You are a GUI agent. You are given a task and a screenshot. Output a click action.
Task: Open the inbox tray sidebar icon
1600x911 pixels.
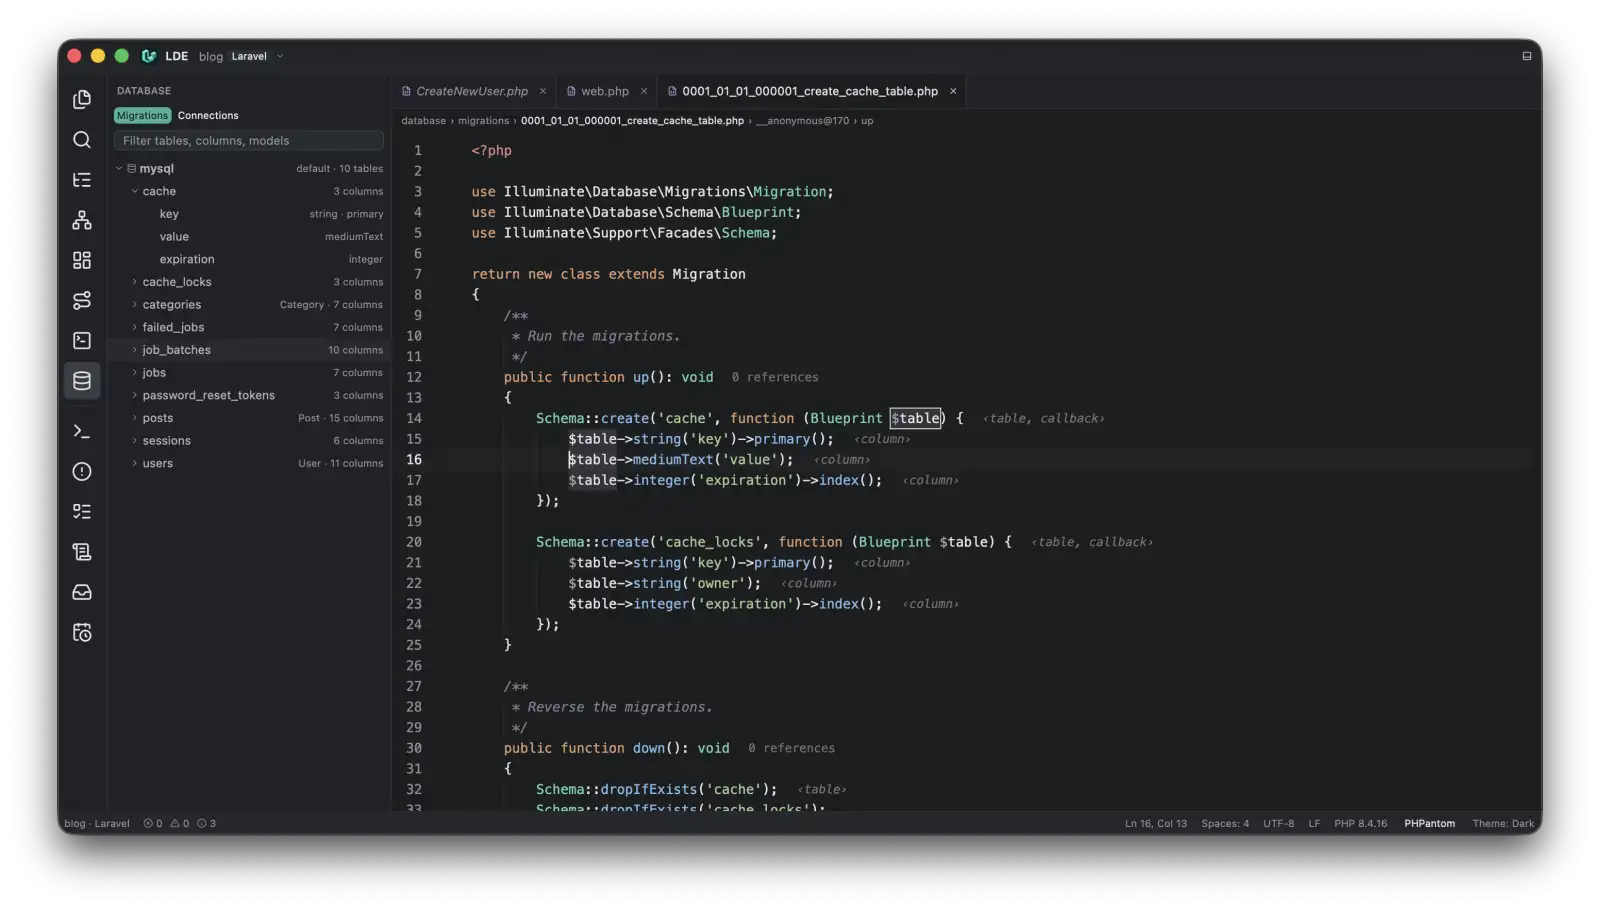[x=82, y=592]
